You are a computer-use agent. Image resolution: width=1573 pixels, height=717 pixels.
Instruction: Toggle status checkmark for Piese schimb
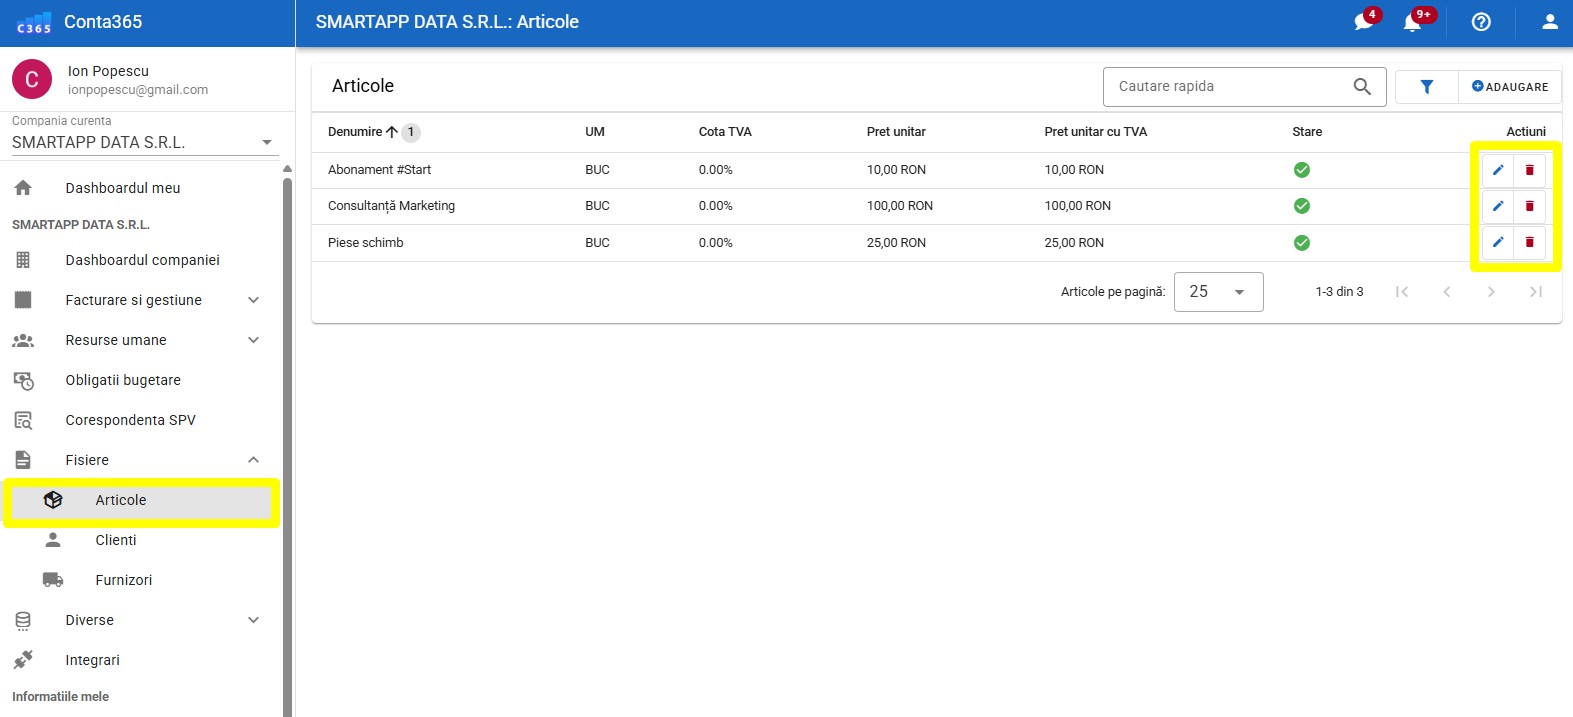(1301, 243)
